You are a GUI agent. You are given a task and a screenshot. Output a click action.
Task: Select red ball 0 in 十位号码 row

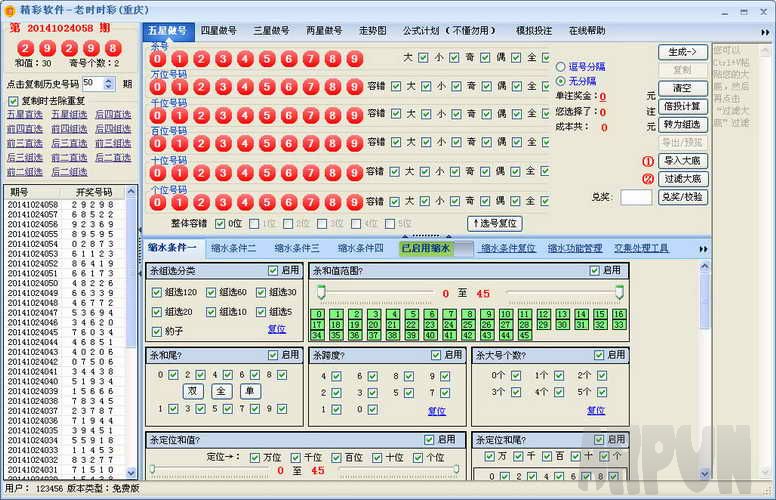coord(157,173)
